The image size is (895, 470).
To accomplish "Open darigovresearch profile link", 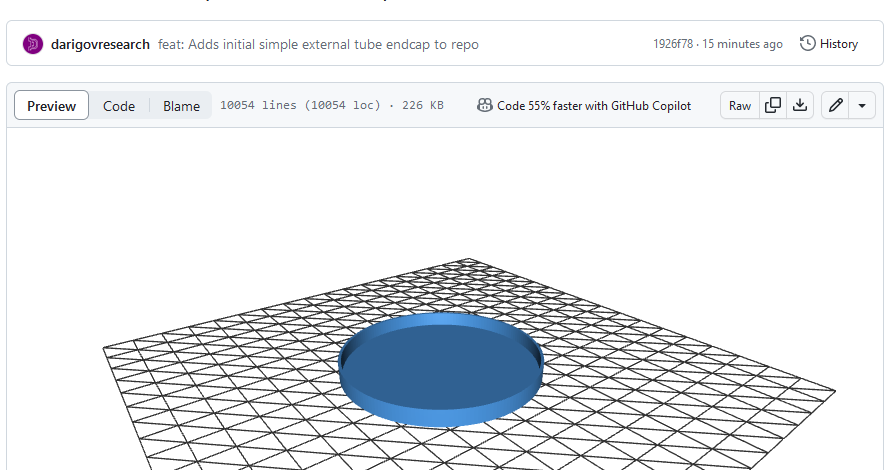I will point(100,44).
